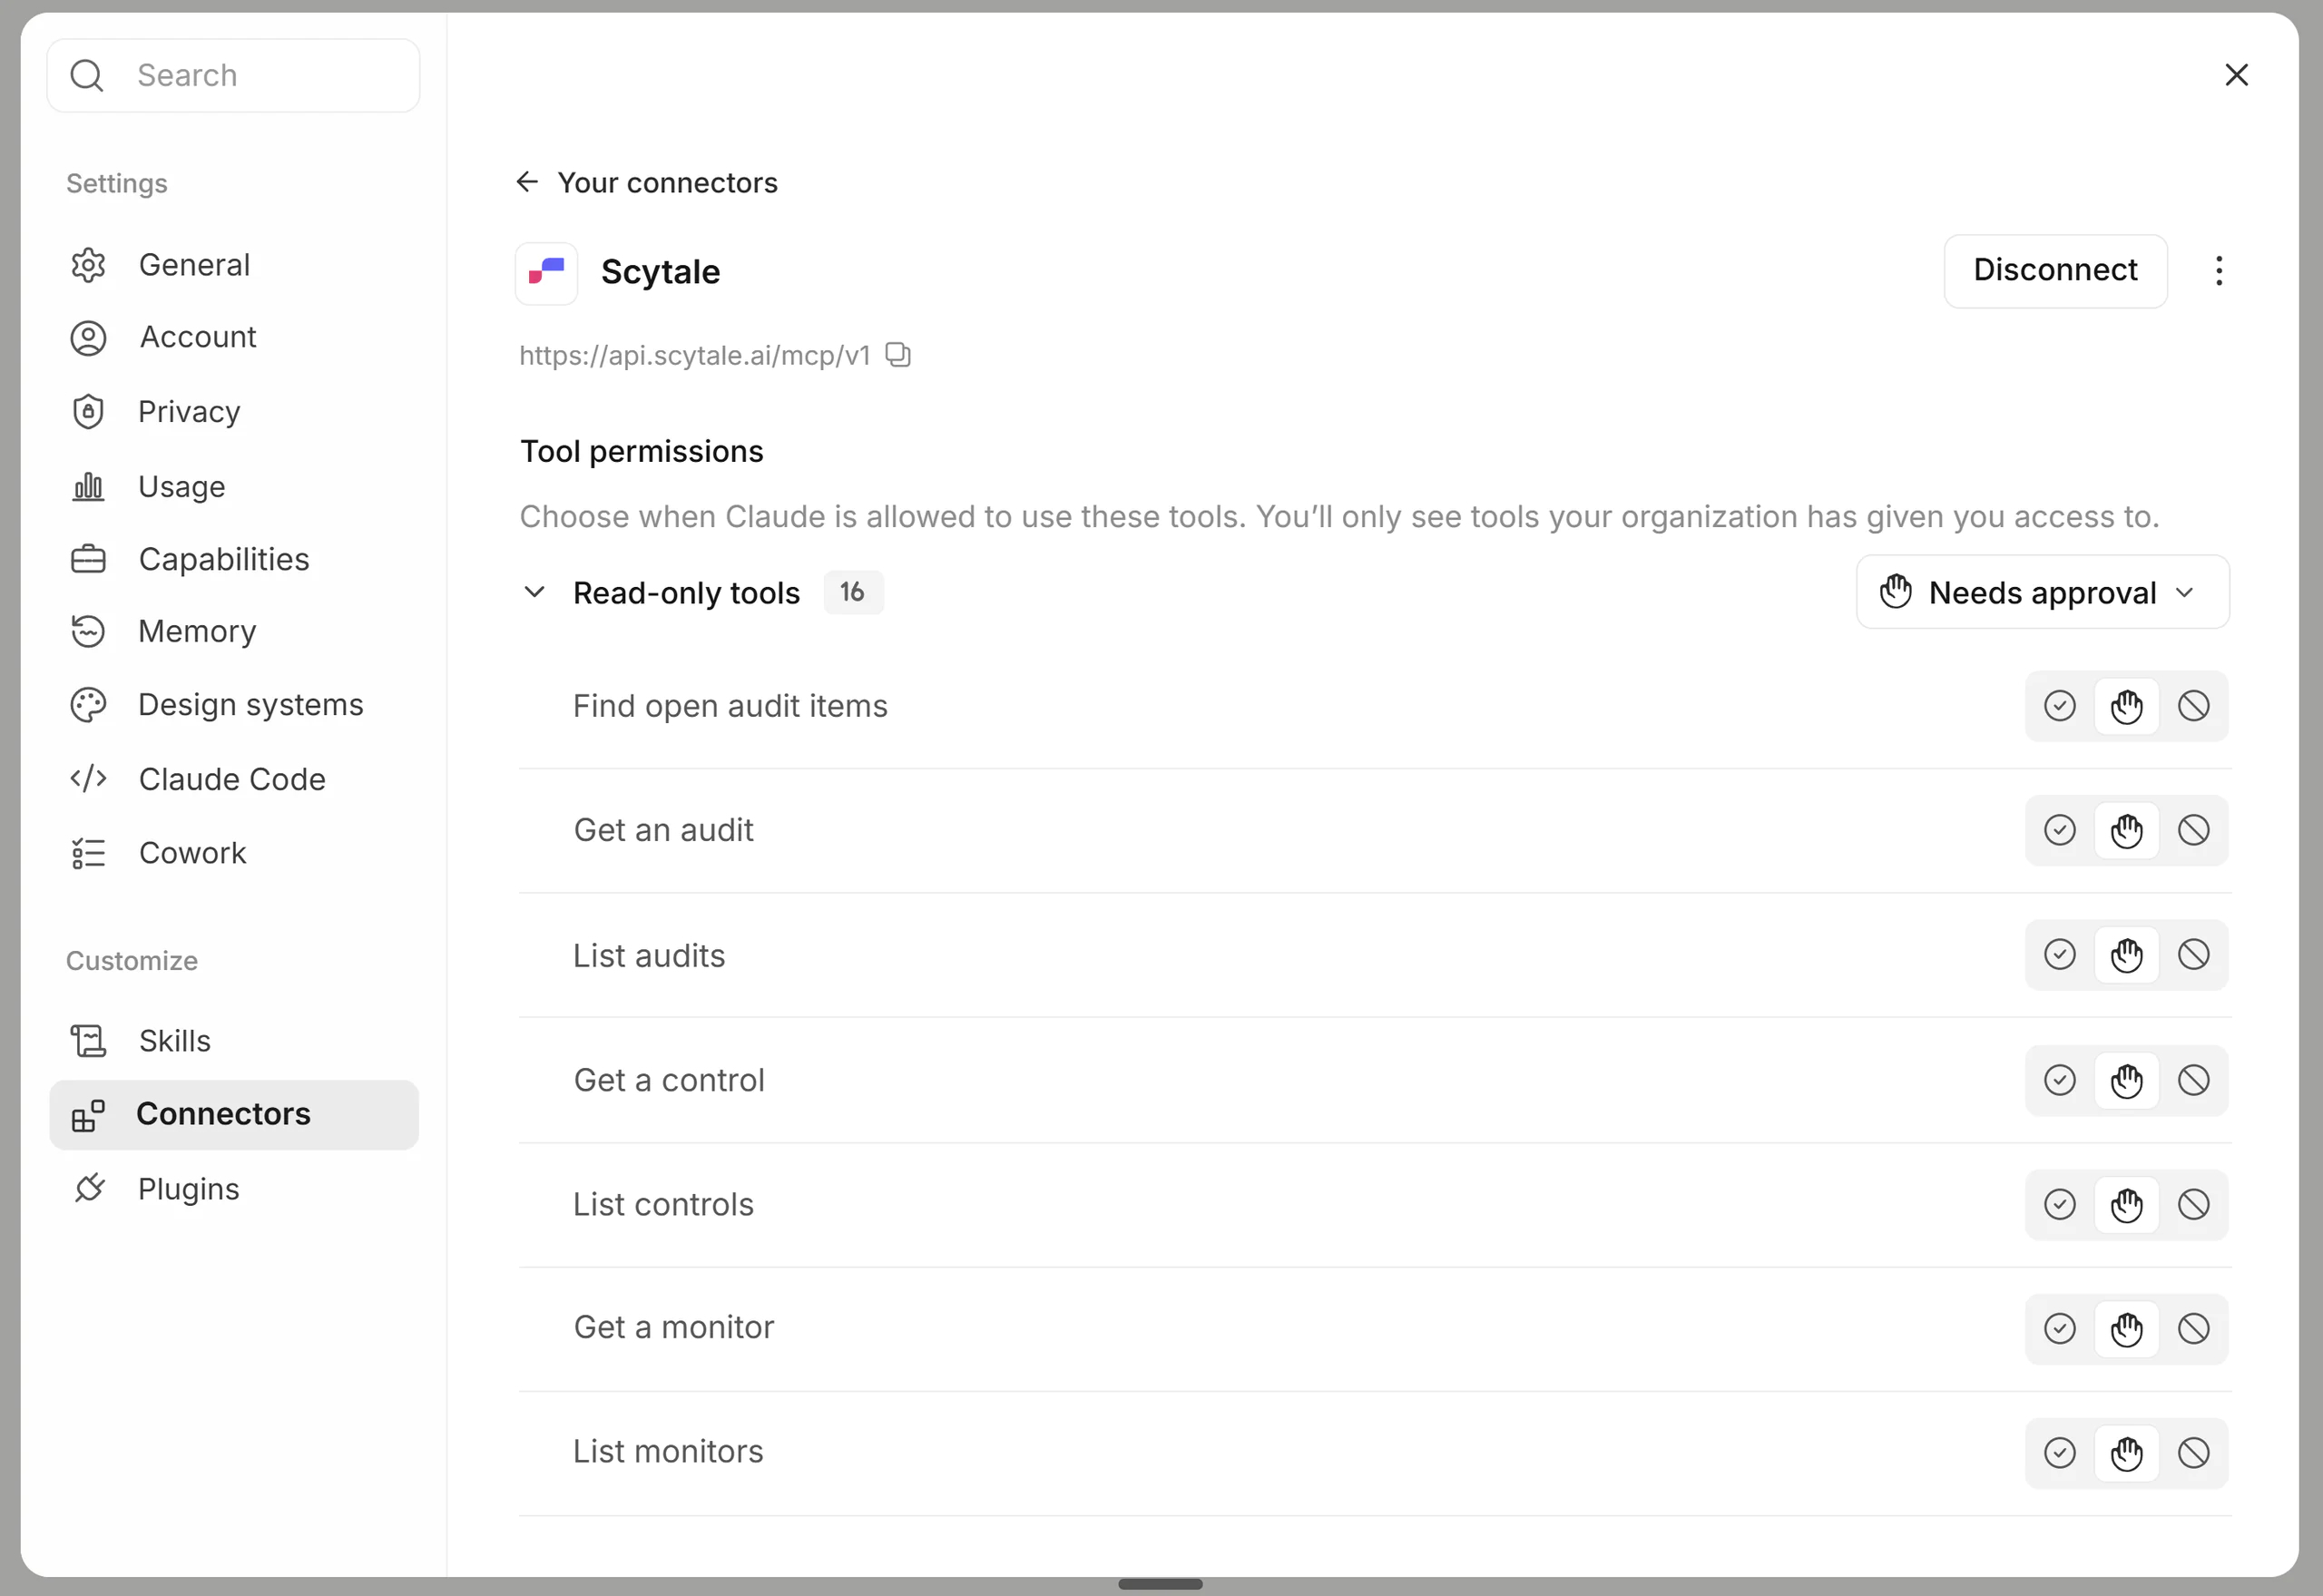This screenshot has width=2323, height=1596.
Task: Click the 16 tools count badge
Action: click(x=853, y=592)
